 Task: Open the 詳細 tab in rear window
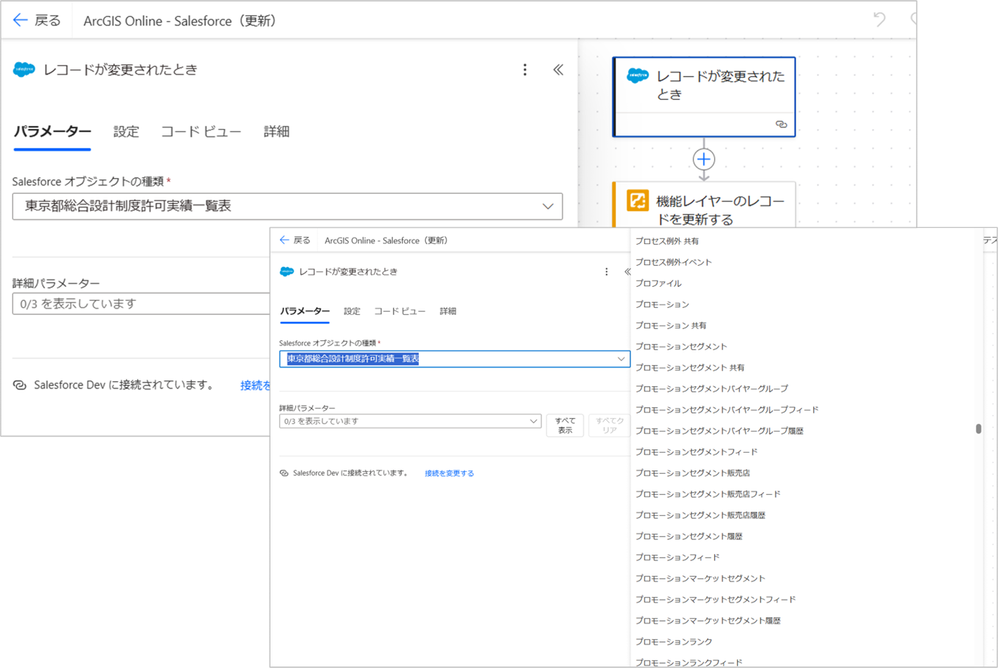tap(276, 132)
